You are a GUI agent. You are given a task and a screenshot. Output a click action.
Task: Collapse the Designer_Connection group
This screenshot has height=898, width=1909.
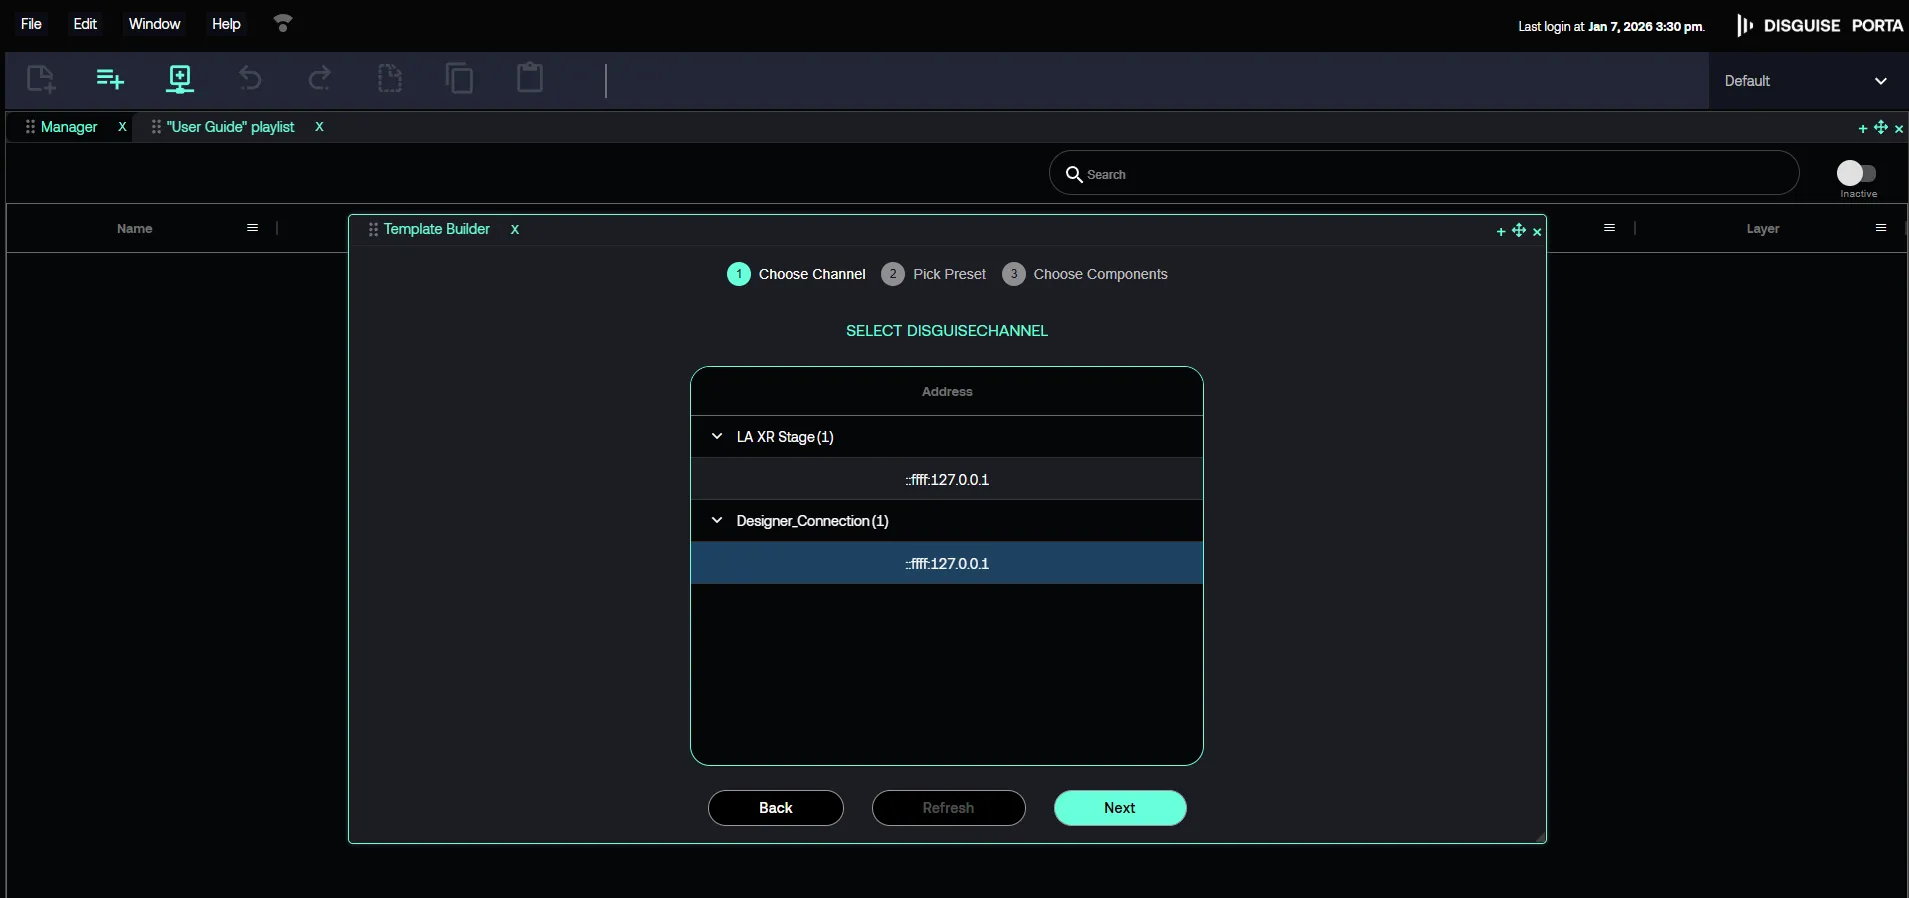[717, 521]
